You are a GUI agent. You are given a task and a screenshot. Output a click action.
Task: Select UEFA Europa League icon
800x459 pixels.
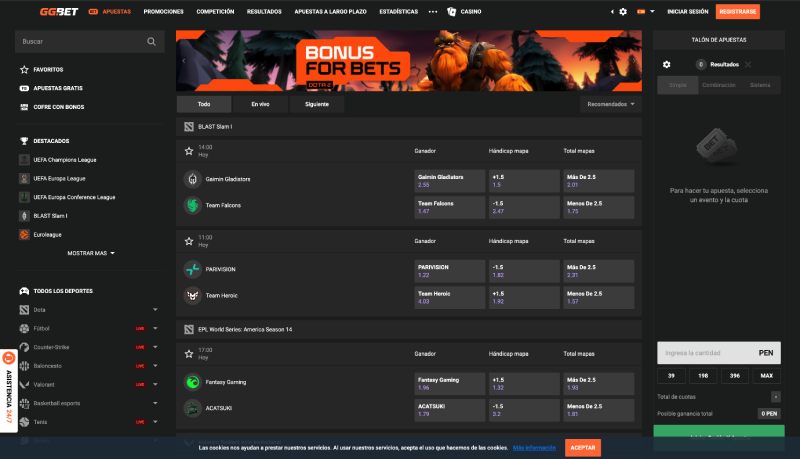(24, 178)
